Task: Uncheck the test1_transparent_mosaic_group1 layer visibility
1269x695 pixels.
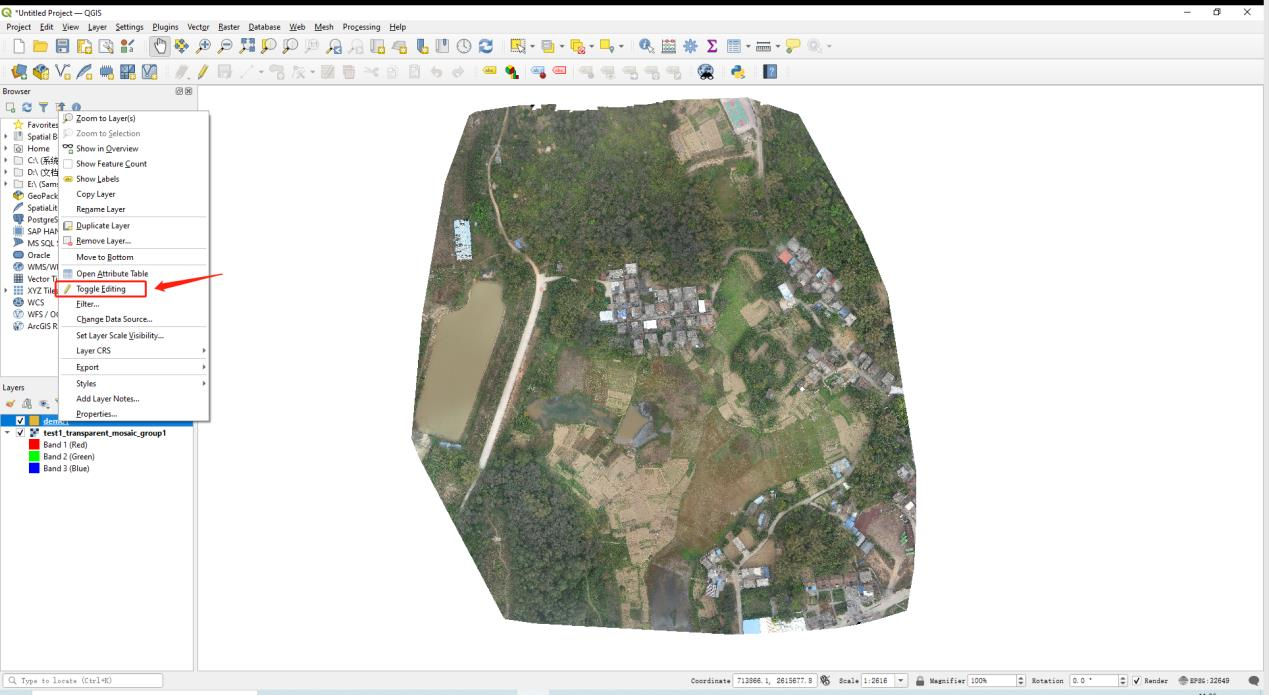Action: point(21,433)
